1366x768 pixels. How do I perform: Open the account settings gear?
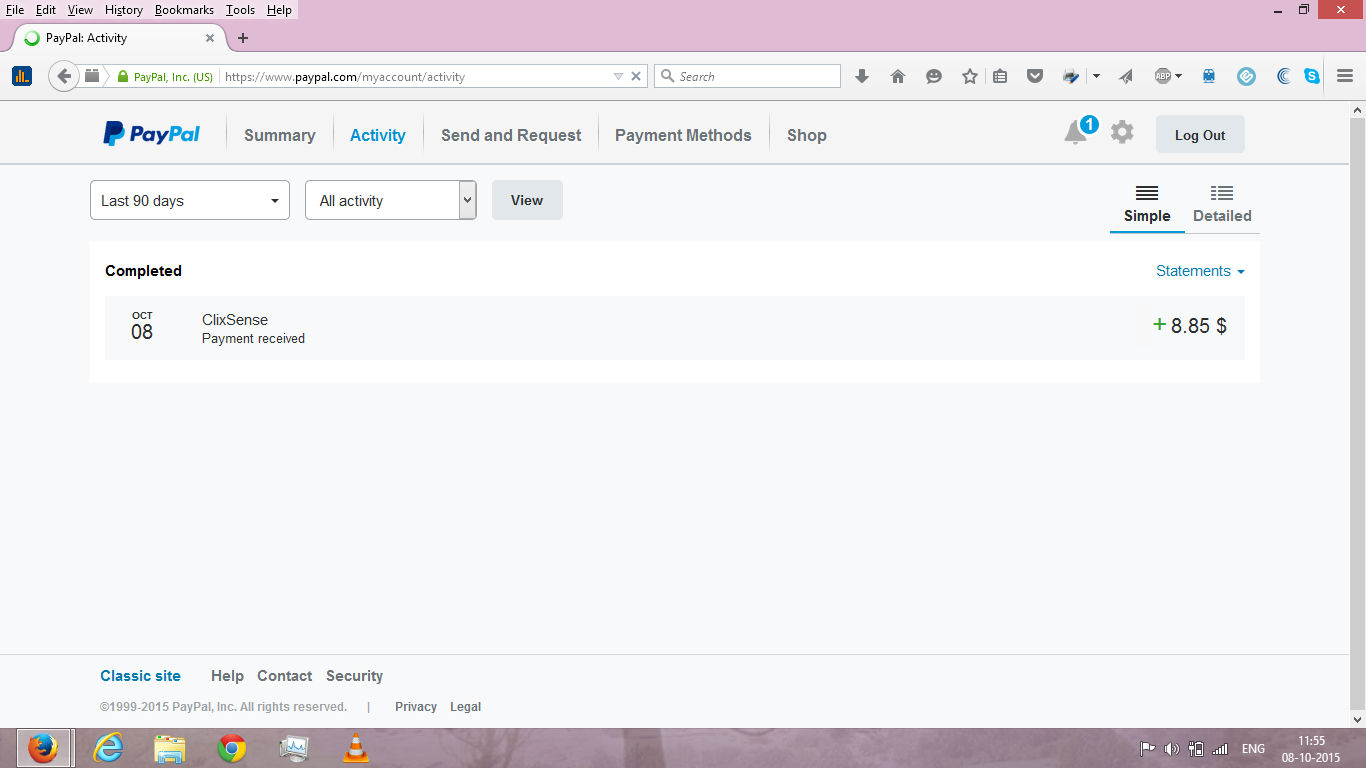[1122, 132]
